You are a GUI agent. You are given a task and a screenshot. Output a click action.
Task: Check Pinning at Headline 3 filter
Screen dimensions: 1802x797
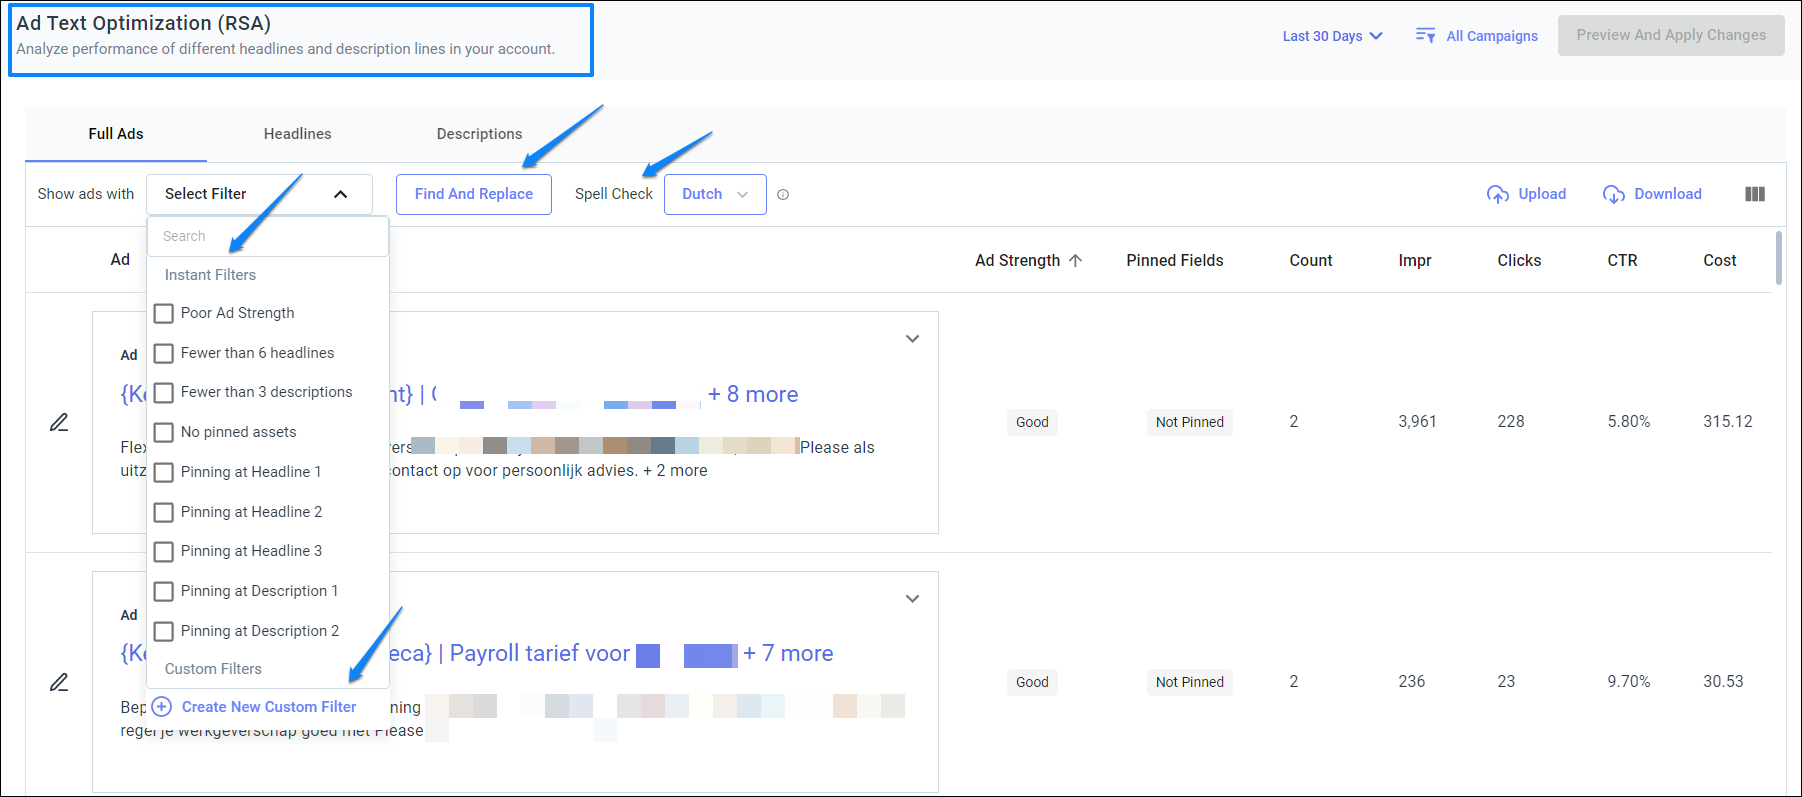click(x=164, y=551)
